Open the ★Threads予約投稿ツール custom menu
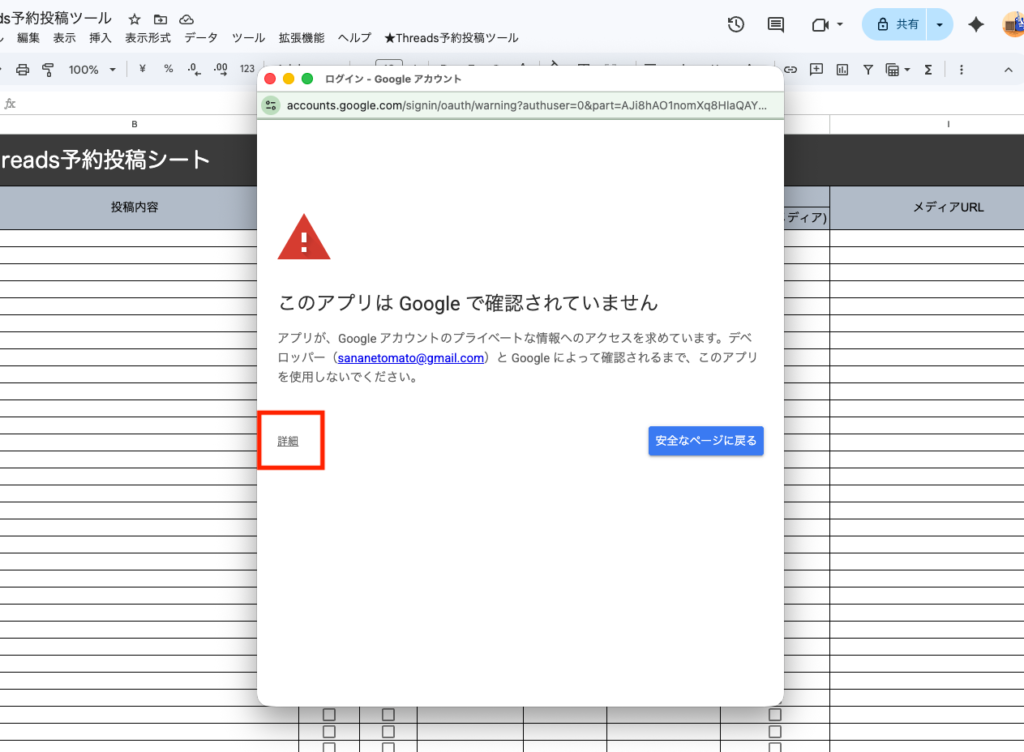1024x752 pixels. [451, 38]
